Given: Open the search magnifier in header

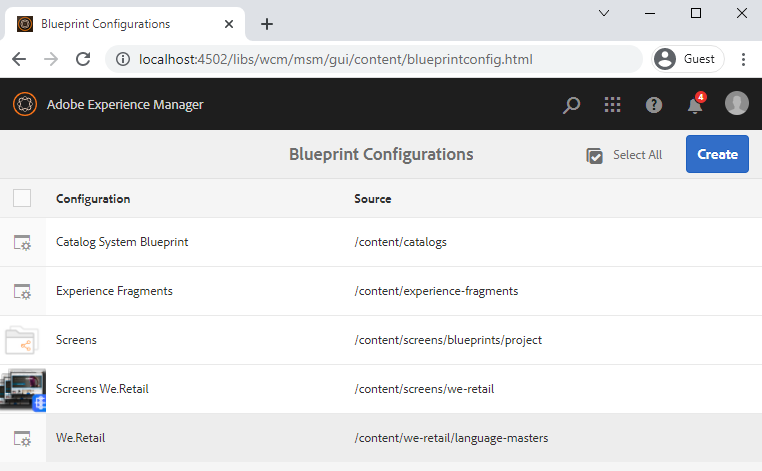Looking at the screenshot, I should [x=571, y=104].
